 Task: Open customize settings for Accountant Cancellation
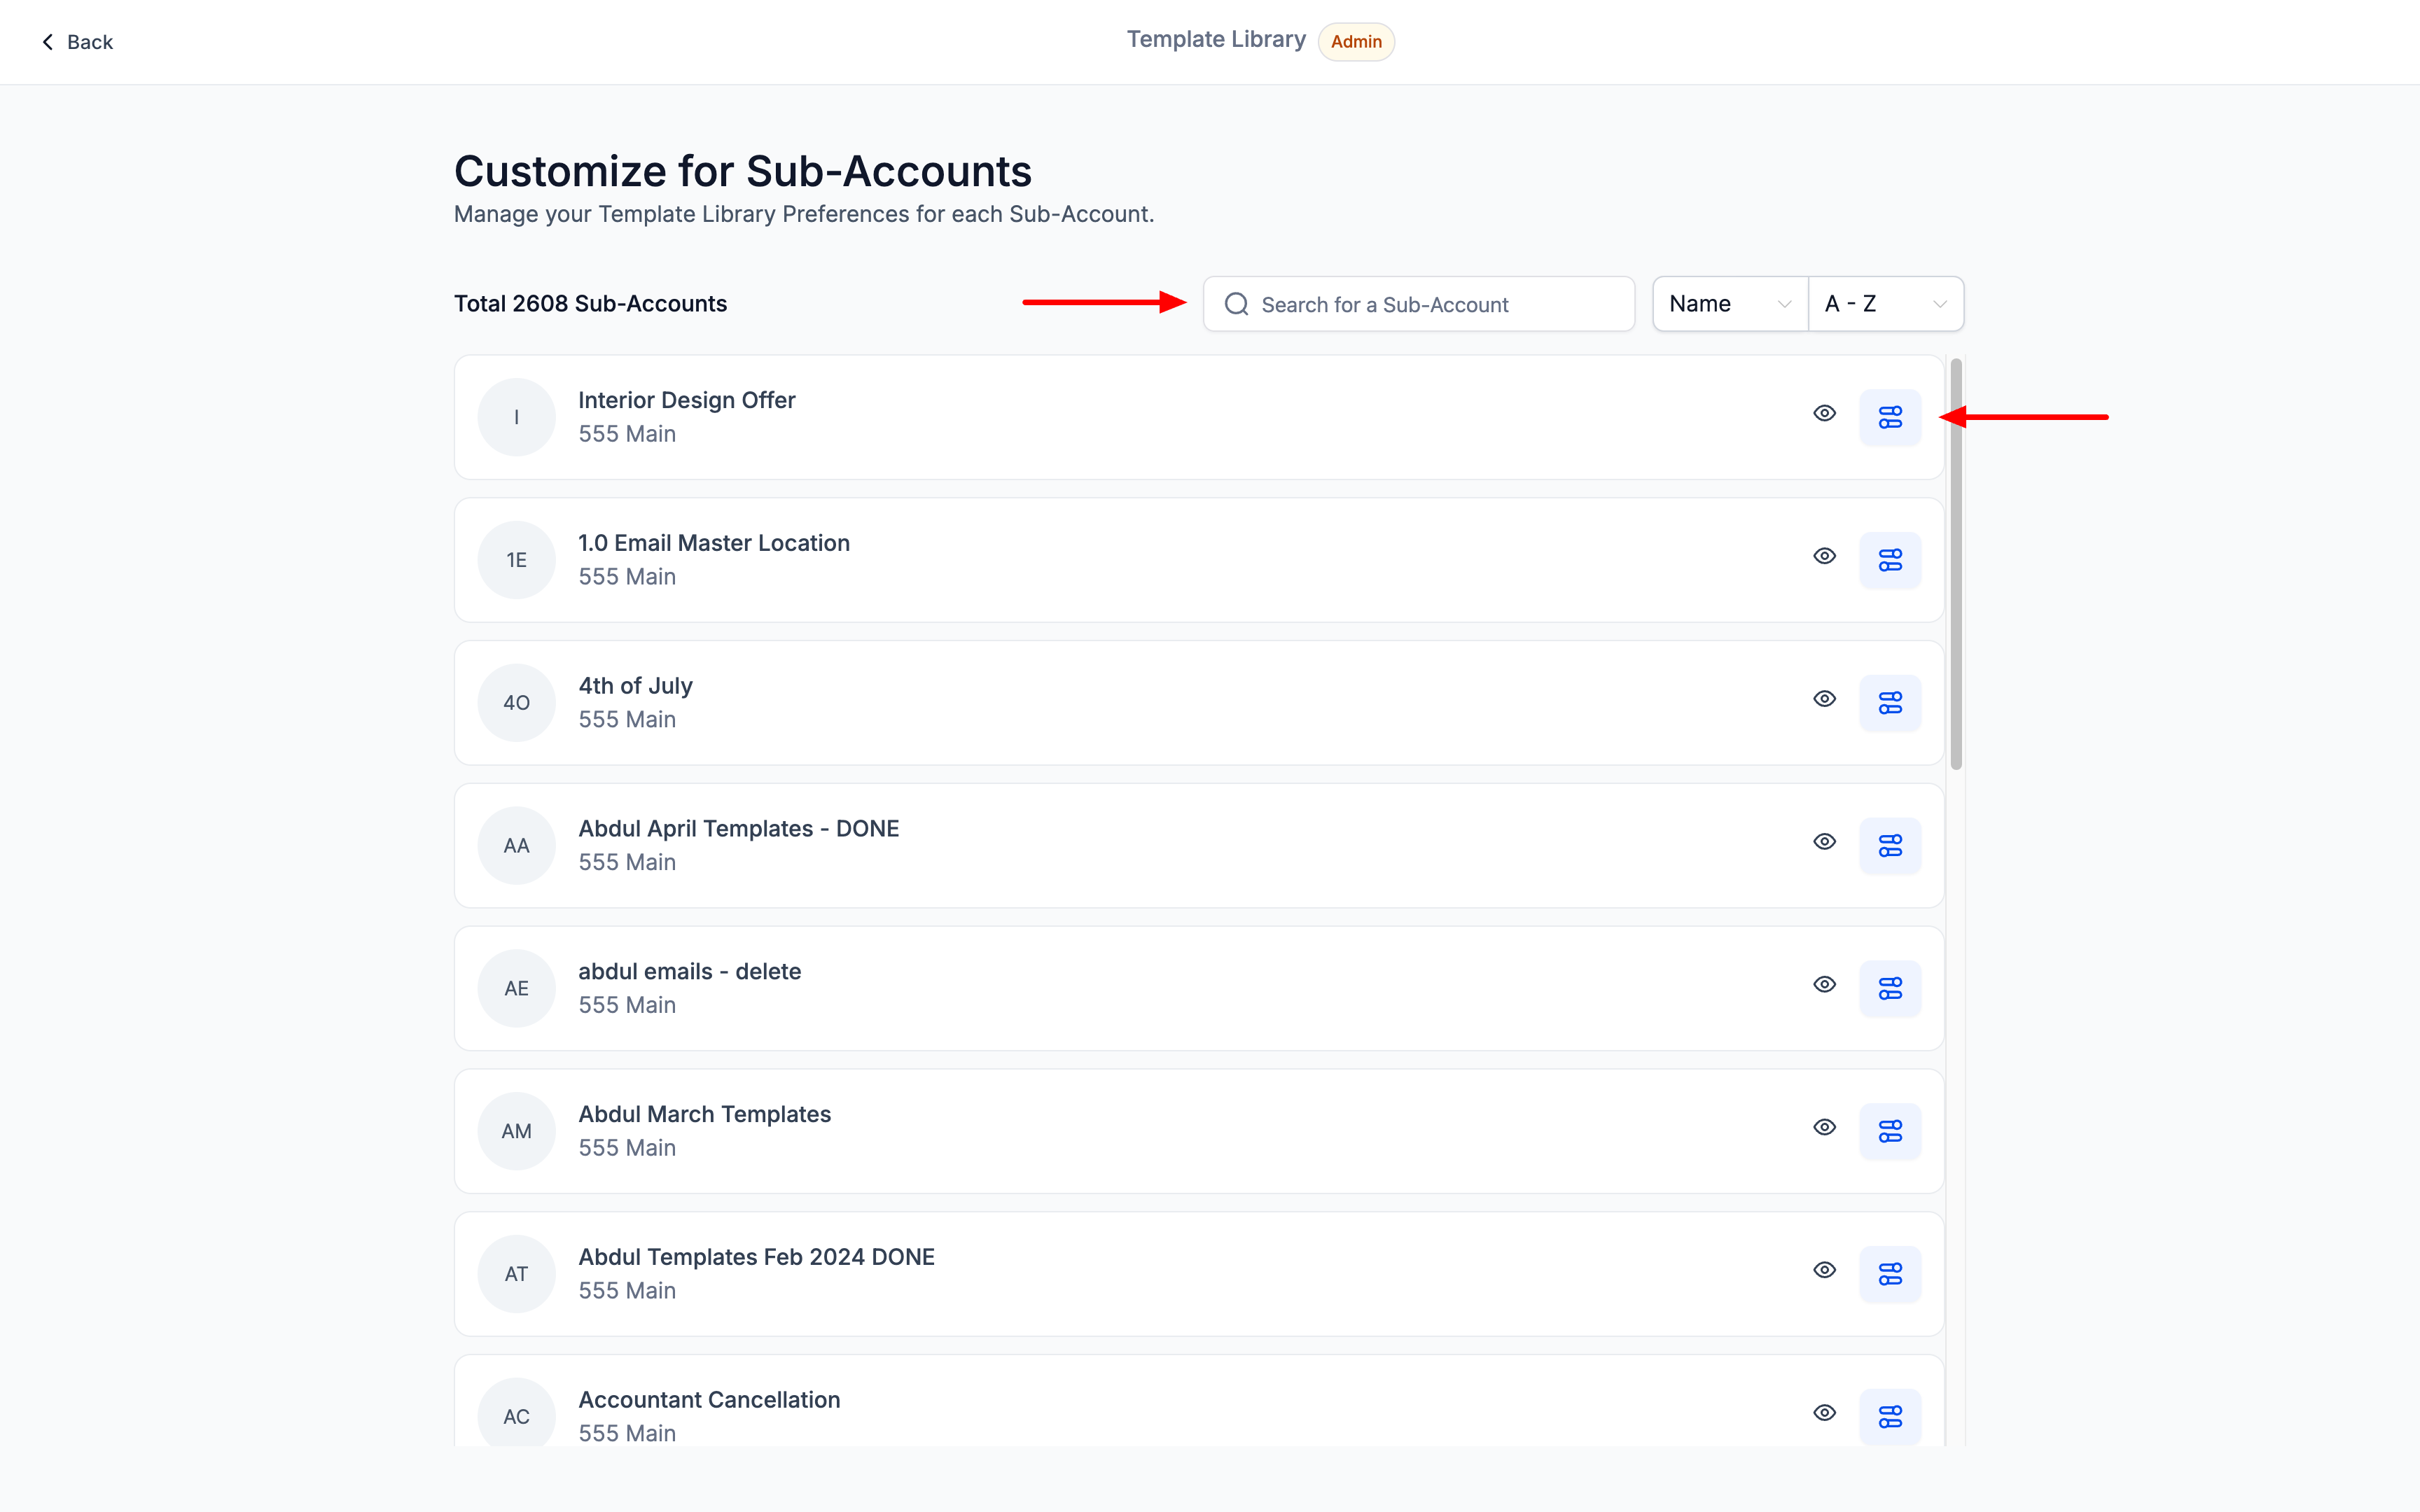coord(1889,1416)
